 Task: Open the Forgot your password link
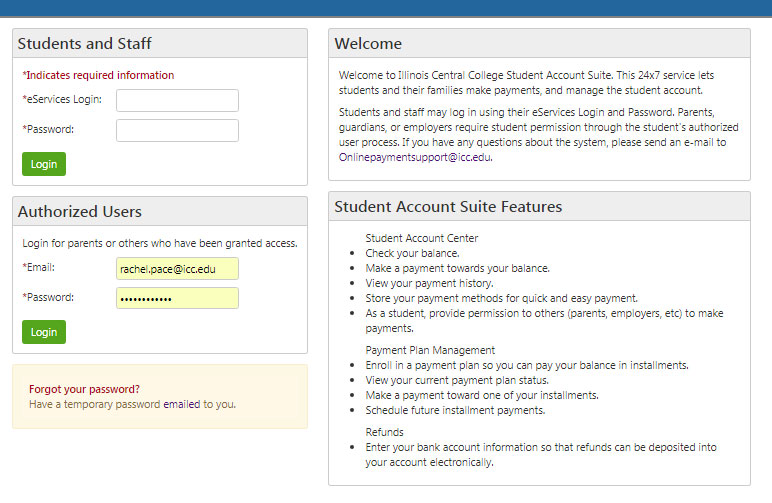pos(84,389)
